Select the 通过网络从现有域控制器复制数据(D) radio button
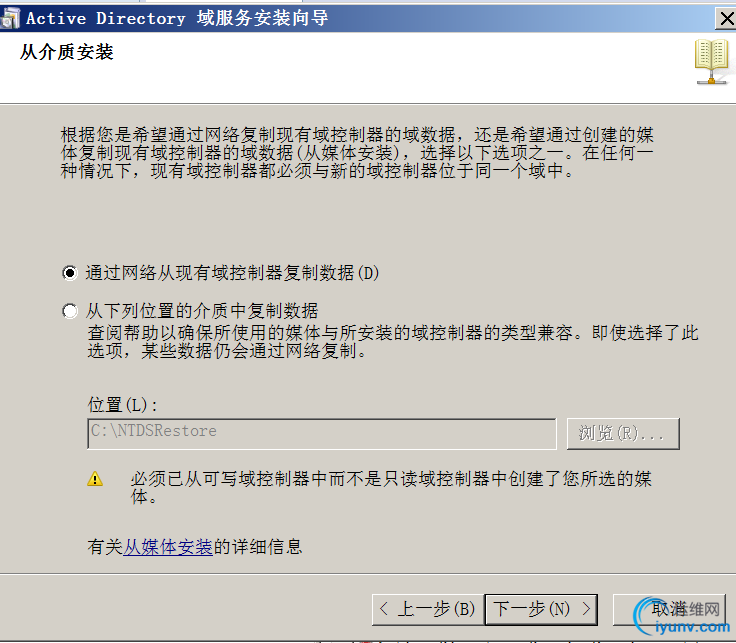 70,273
